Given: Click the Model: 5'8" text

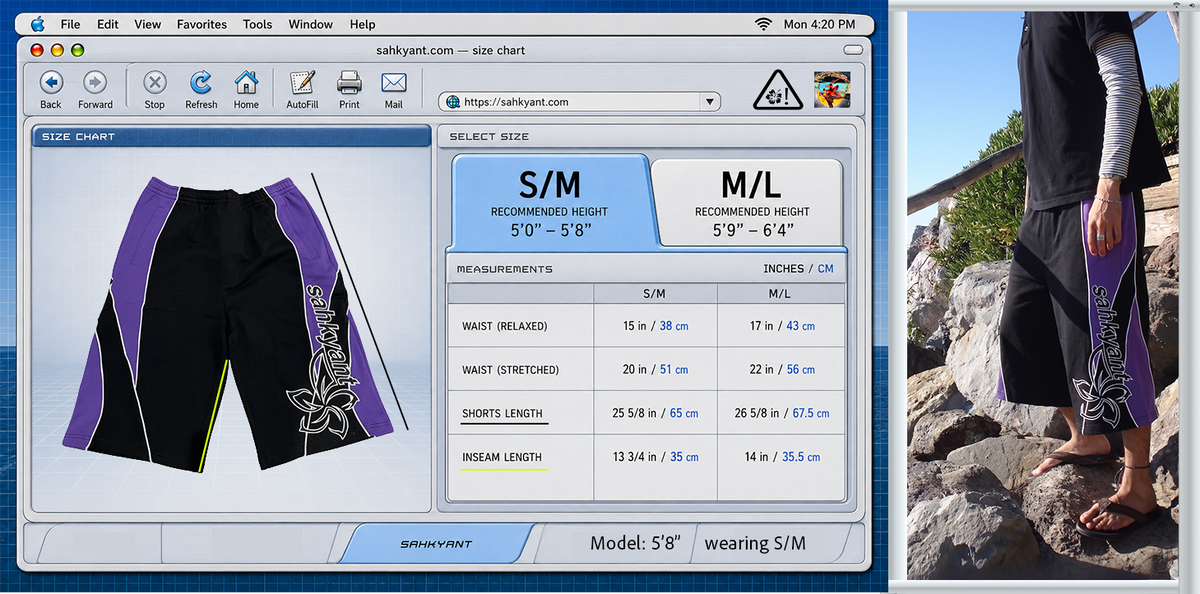Looking at the screenshot, I should point(635,543).
